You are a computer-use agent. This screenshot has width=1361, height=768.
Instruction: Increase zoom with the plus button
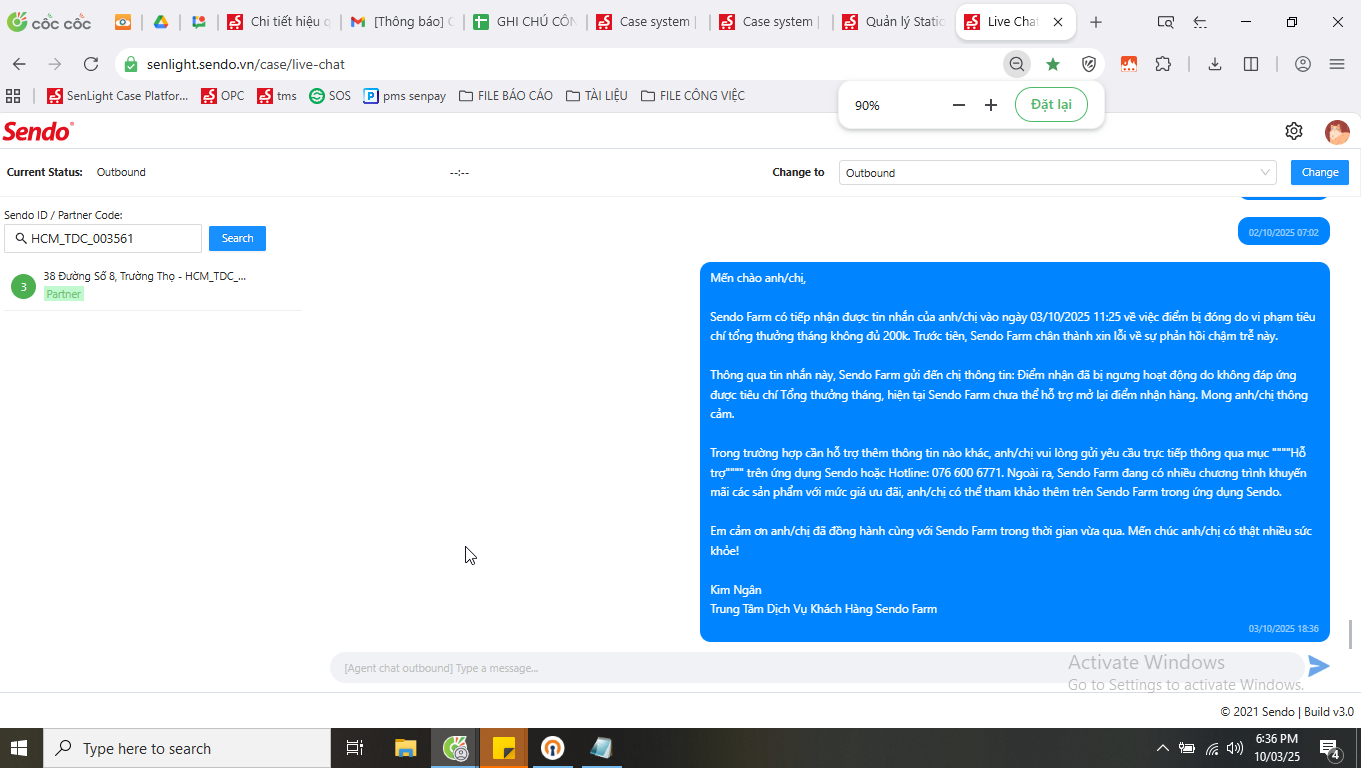[991, 105]
